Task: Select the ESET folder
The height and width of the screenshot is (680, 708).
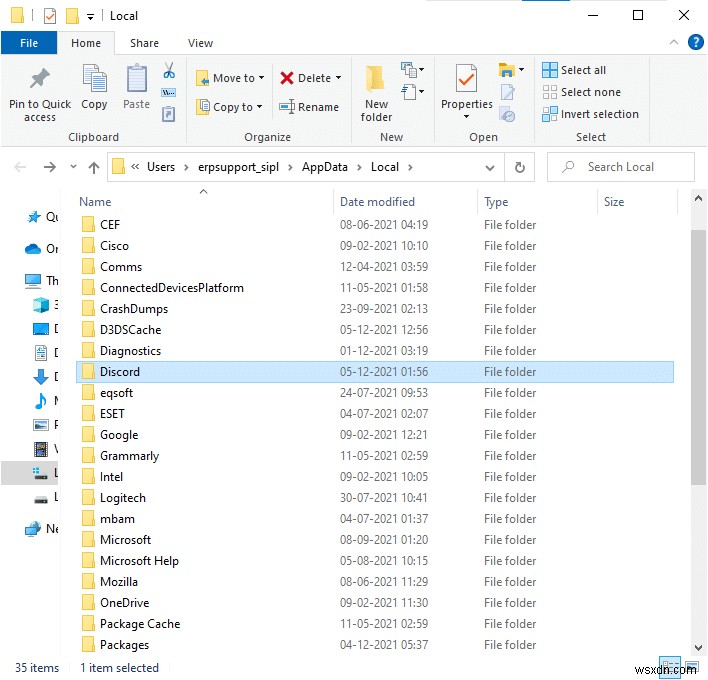Action: click(375, 414)
